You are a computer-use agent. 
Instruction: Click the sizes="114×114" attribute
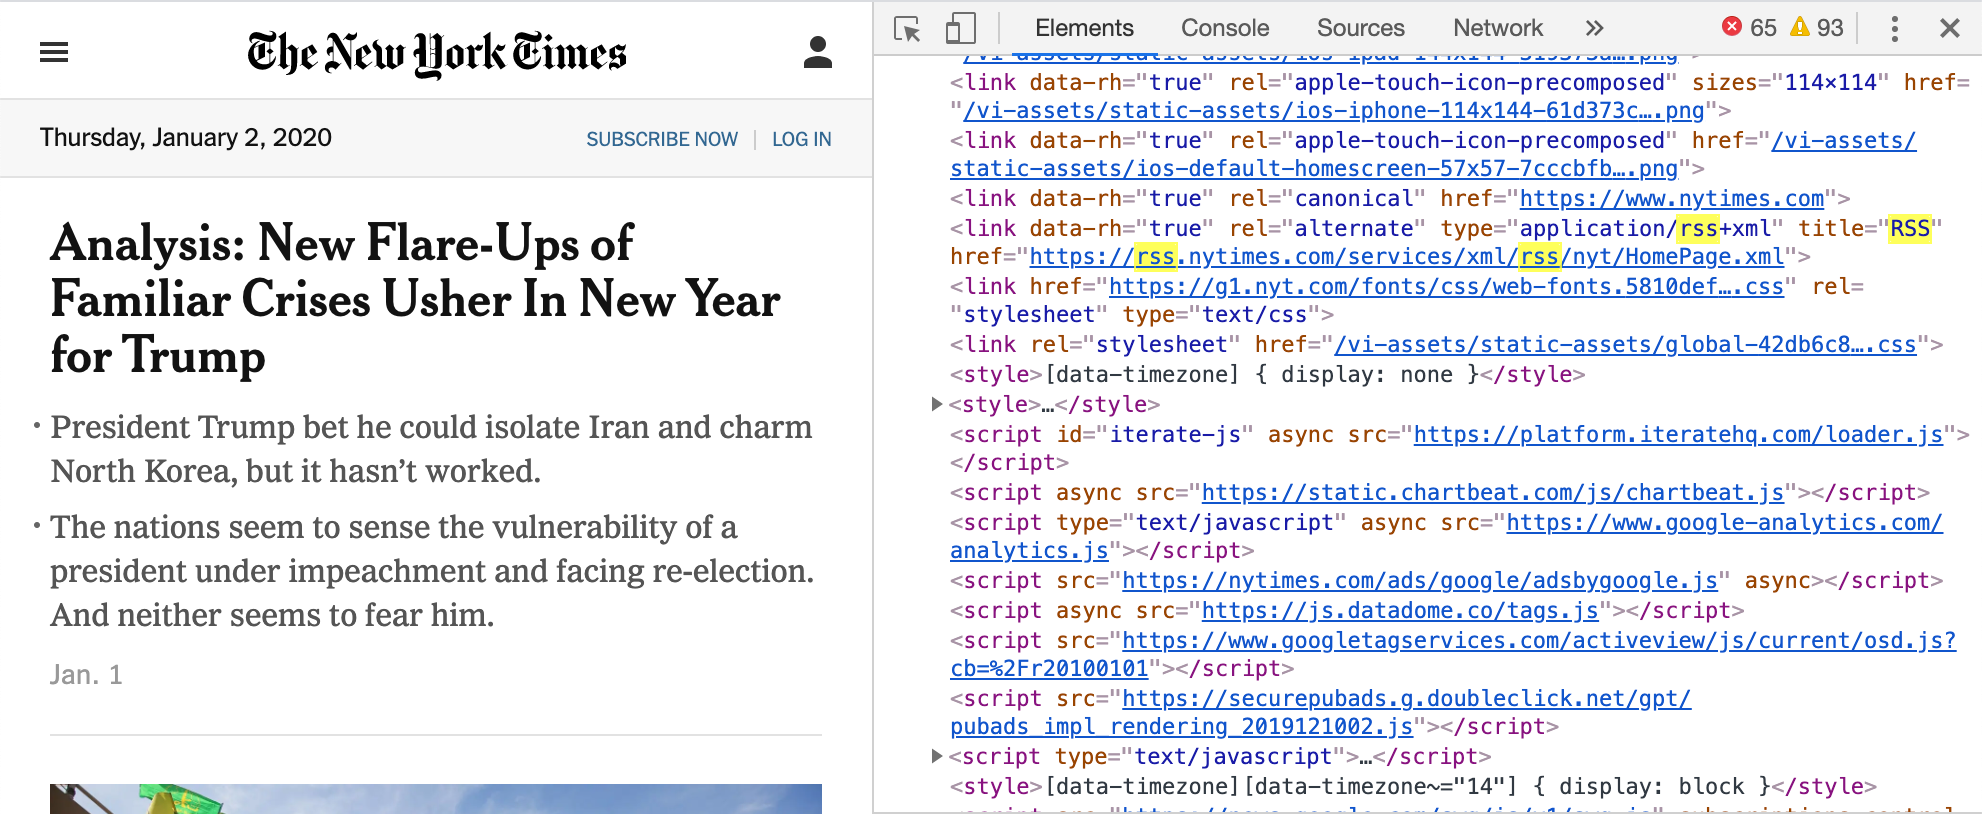[1790, 82]
